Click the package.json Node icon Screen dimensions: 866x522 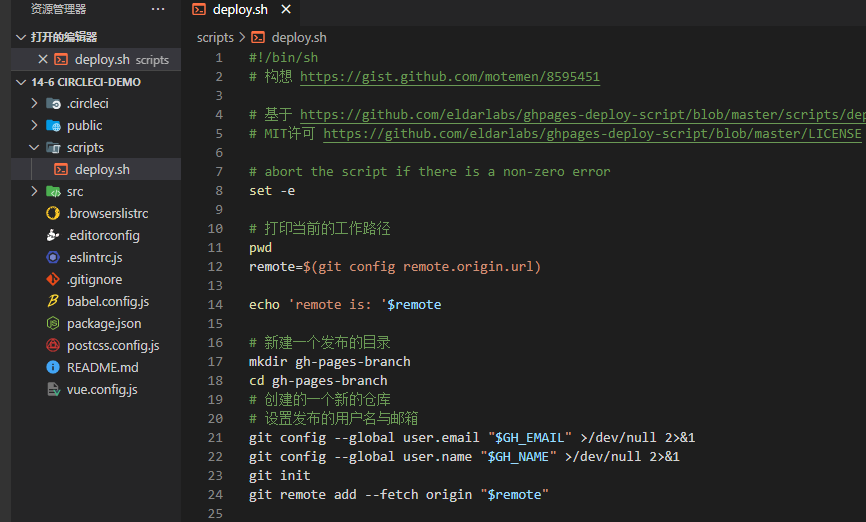(x=53, y=323)
